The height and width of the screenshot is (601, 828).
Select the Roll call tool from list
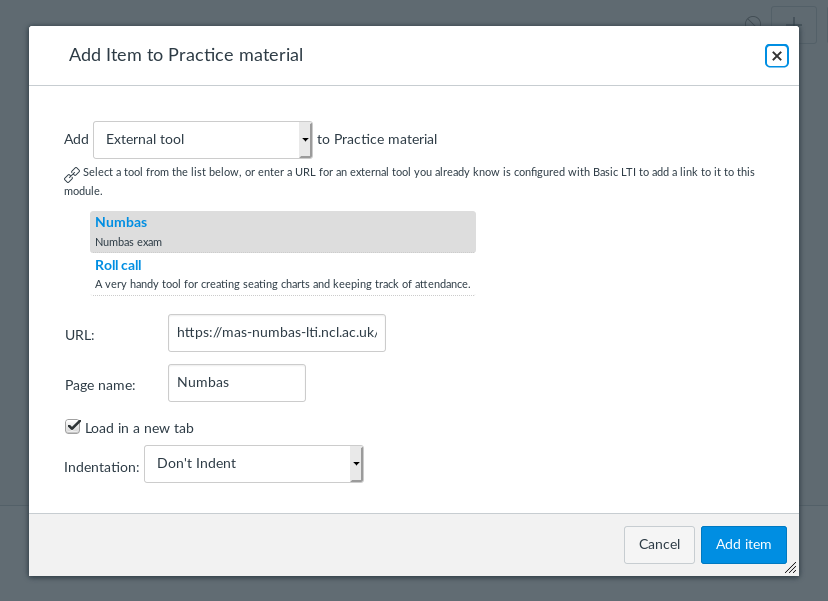[118, 265]
